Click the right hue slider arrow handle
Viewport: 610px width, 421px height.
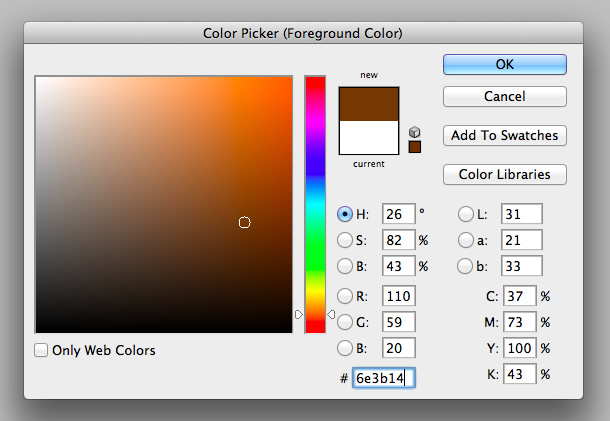(x=331, y=314)
